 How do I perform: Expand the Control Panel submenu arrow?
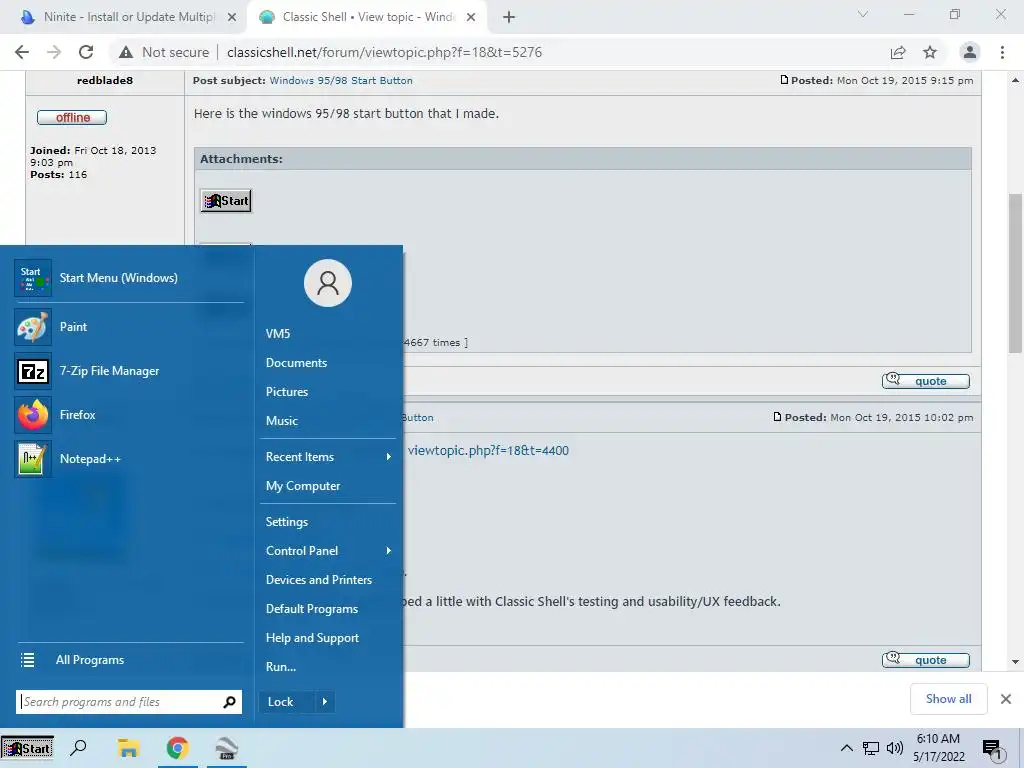tap(389, 551)
